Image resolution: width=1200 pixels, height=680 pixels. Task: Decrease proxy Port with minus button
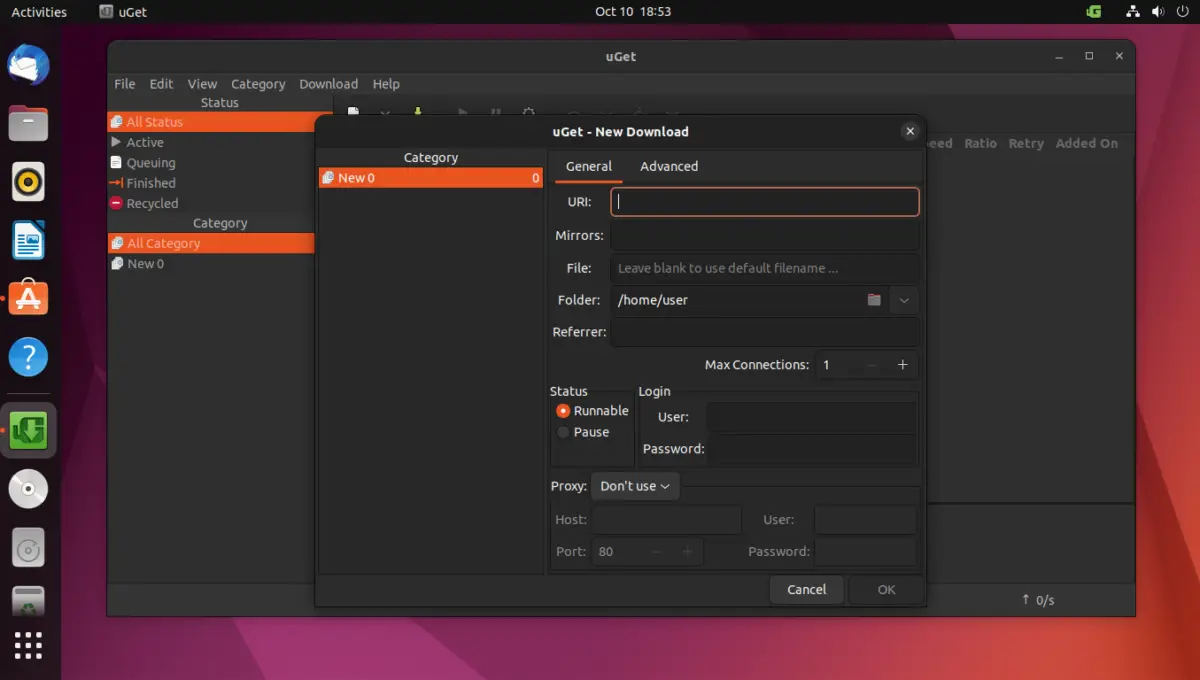pos(657,552)
